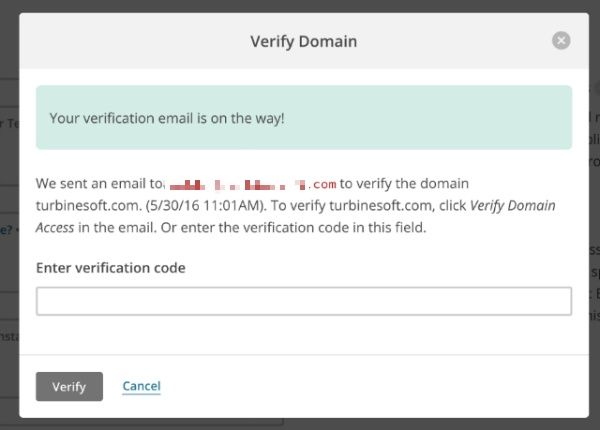The image size is (600, 430).
Task: Click the pixelated red email address
Action: pos(253,184)
